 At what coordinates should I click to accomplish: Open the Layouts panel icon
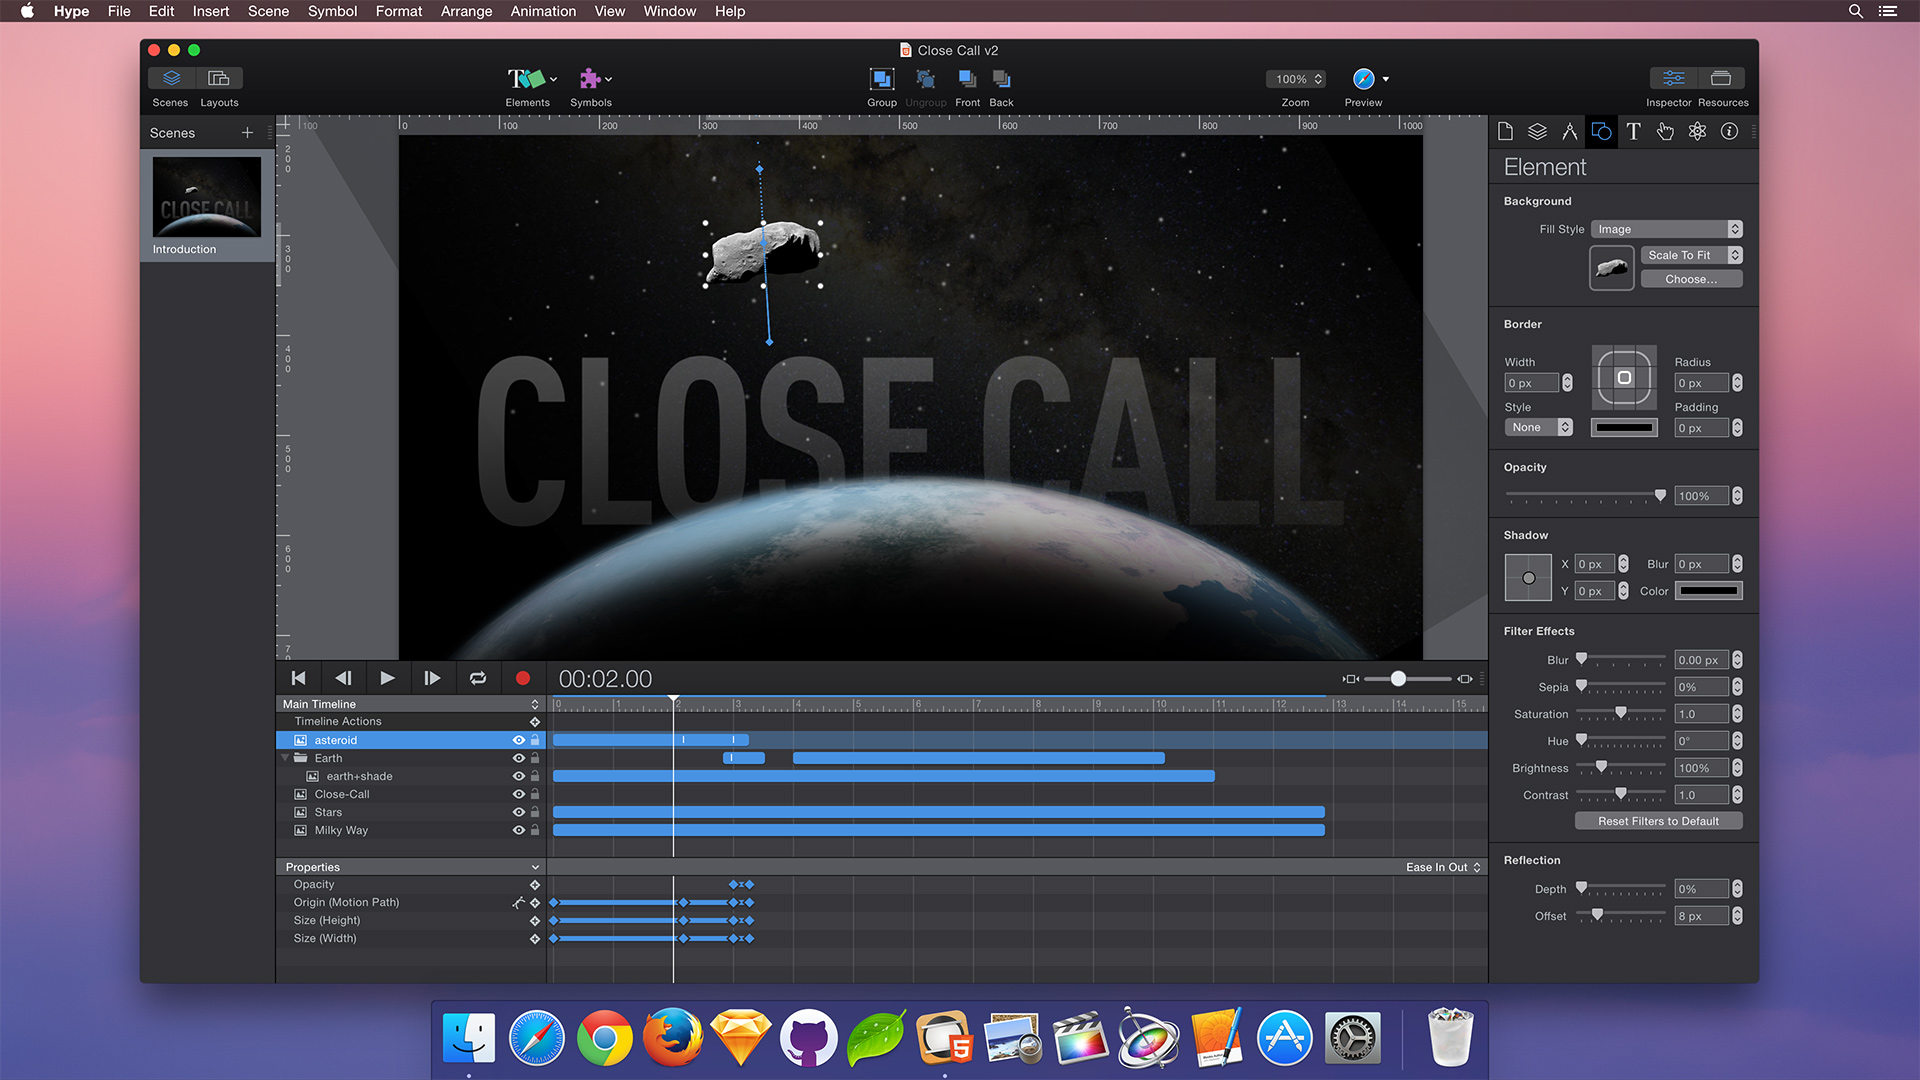coord(219,78)
